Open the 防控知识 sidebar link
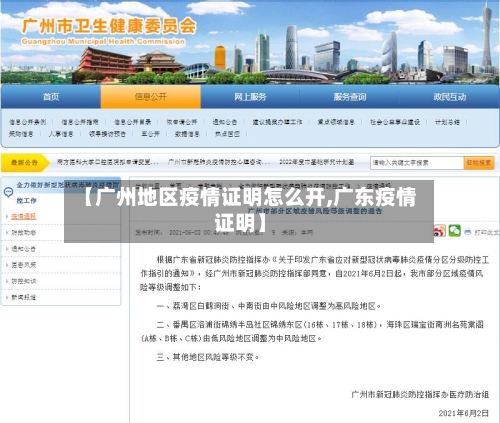The height and width of the screenshot is (423, 500). pos(24,281)
